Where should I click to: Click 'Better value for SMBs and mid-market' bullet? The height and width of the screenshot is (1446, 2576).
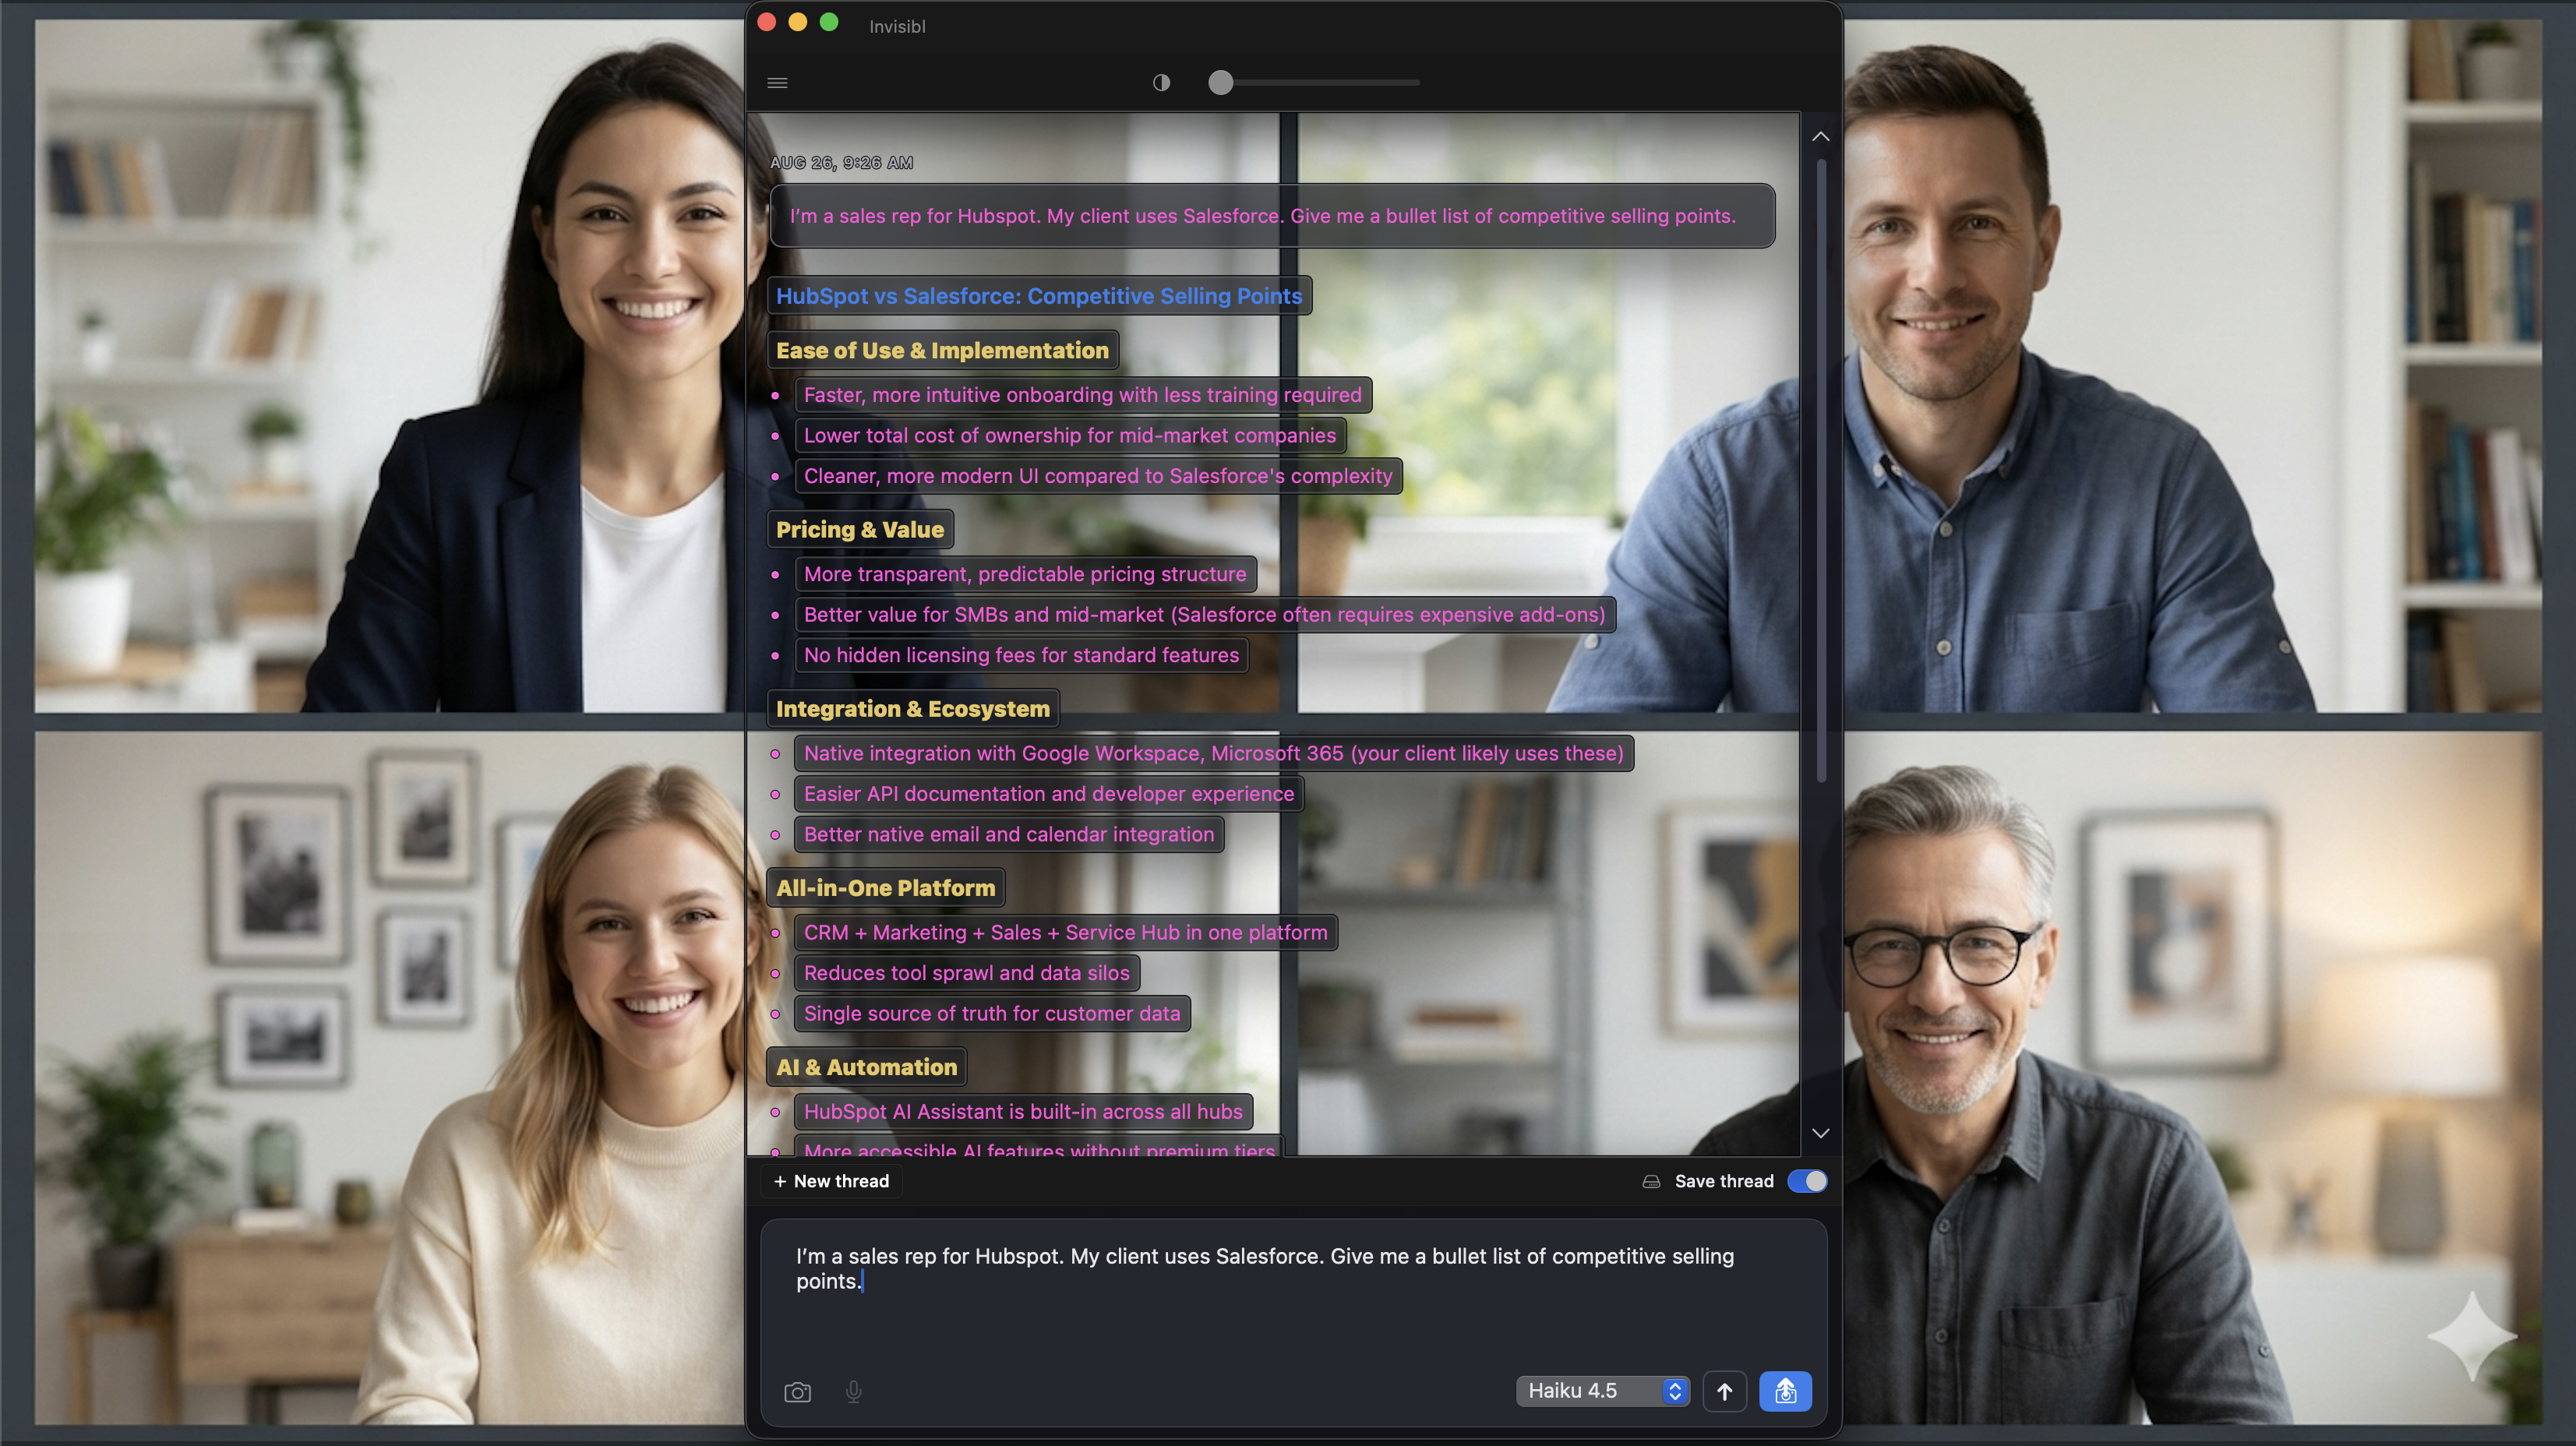point(1204,615)
